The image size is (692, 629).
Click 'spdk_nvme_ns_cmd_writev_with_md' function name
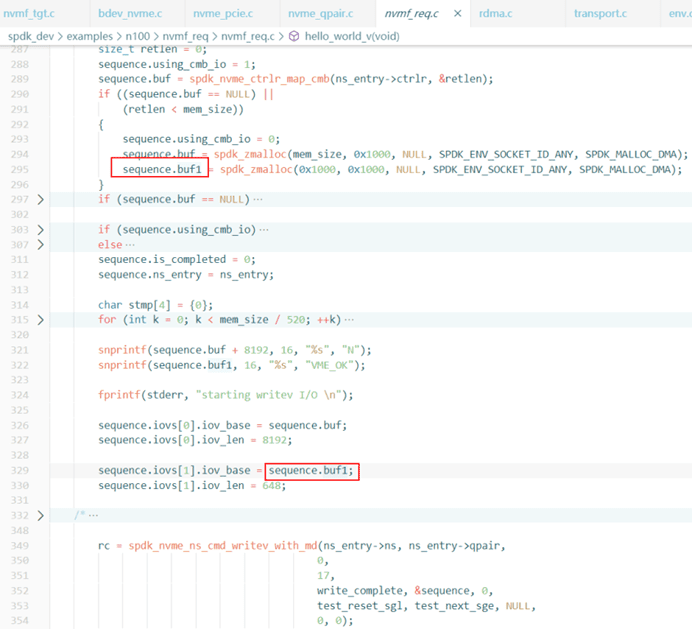coord(223,546)
